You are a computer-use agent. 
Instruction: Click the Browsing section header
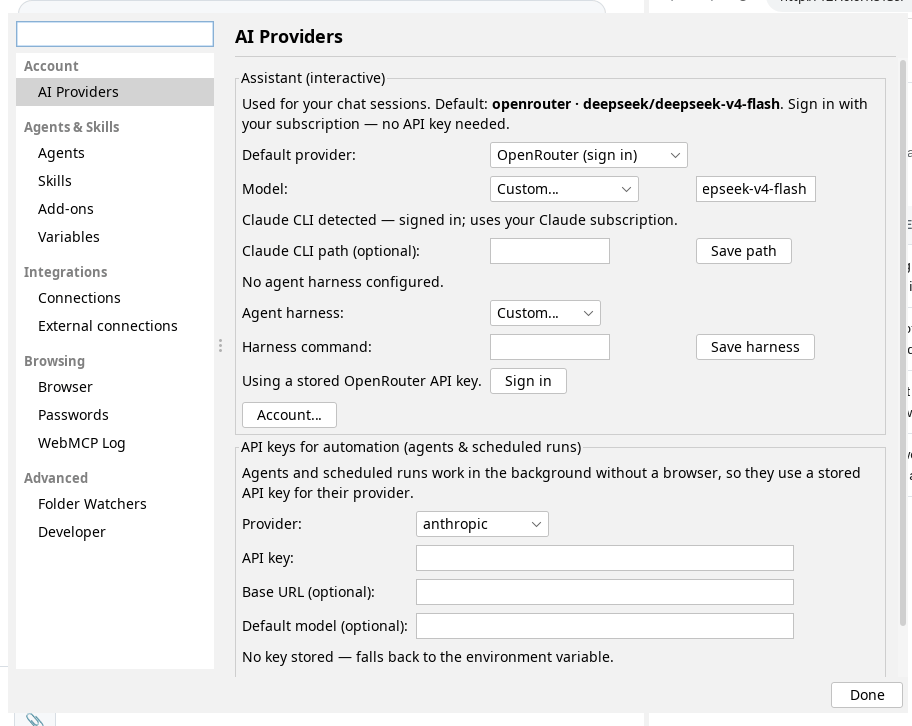(55, 361)
